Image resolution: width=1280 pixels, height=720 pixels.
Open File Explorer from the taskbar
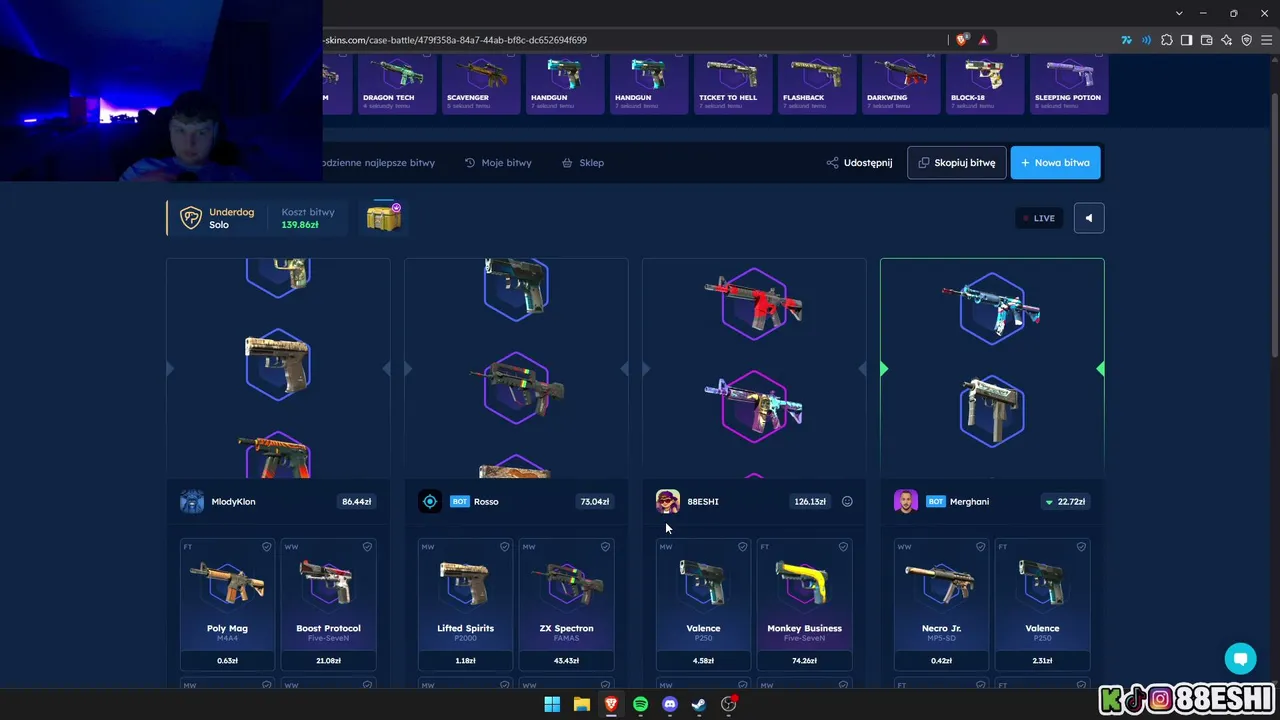pyautogui.click(x=581, y=704)
